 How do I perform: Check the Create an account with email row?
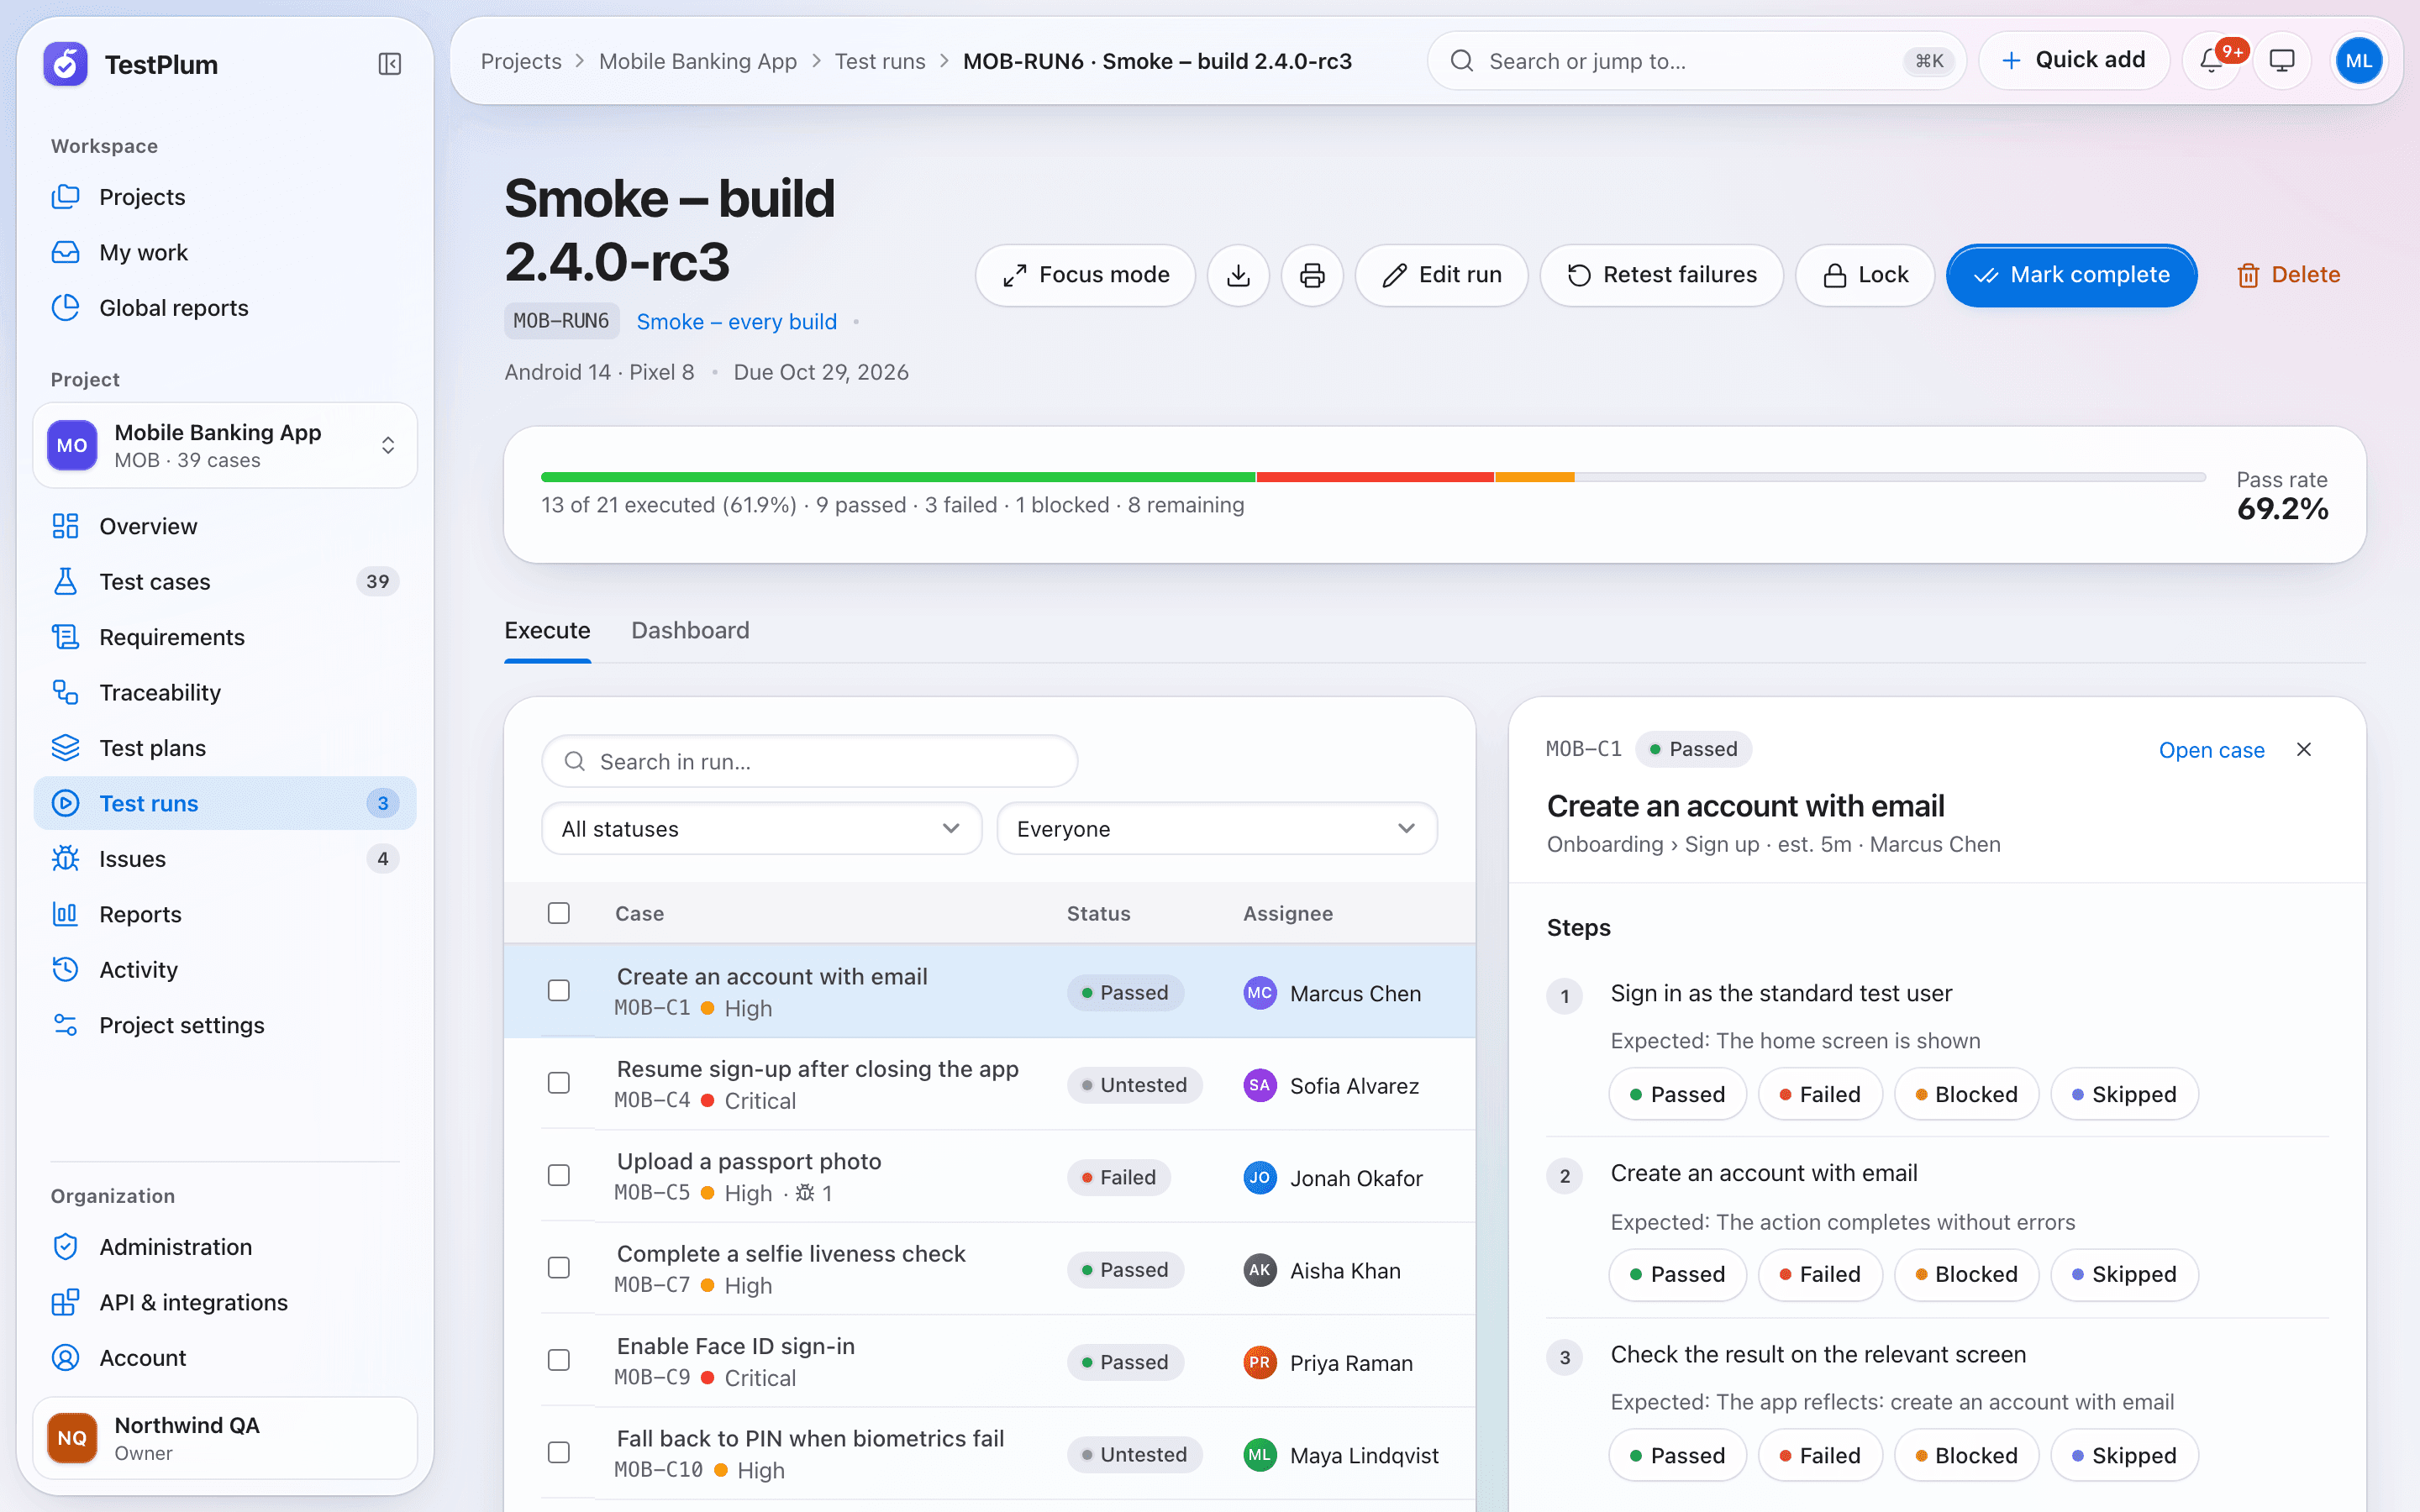(559, 991)
